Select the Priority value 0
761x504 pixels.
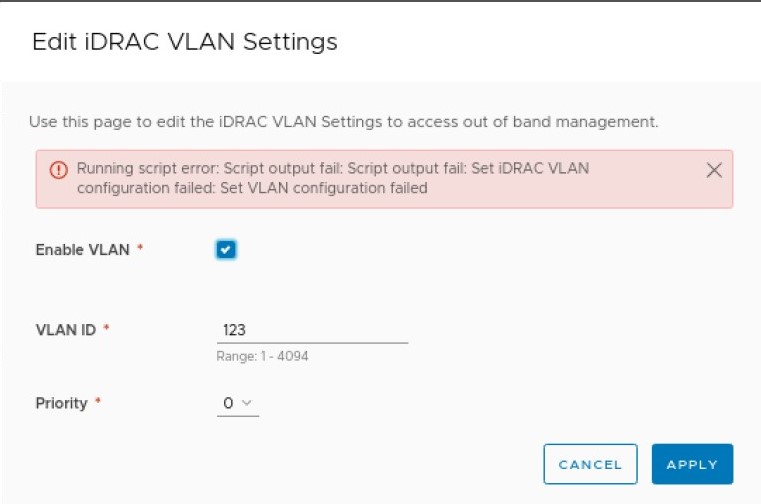pyautogui.click(x=228, y=403)
